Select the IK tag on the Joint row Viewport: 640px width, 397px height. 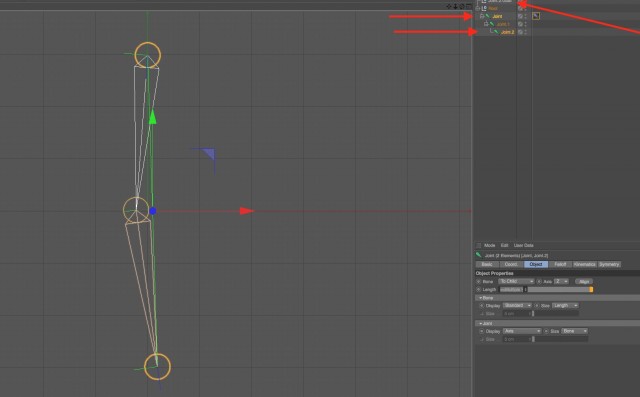[x=536, y=16]
